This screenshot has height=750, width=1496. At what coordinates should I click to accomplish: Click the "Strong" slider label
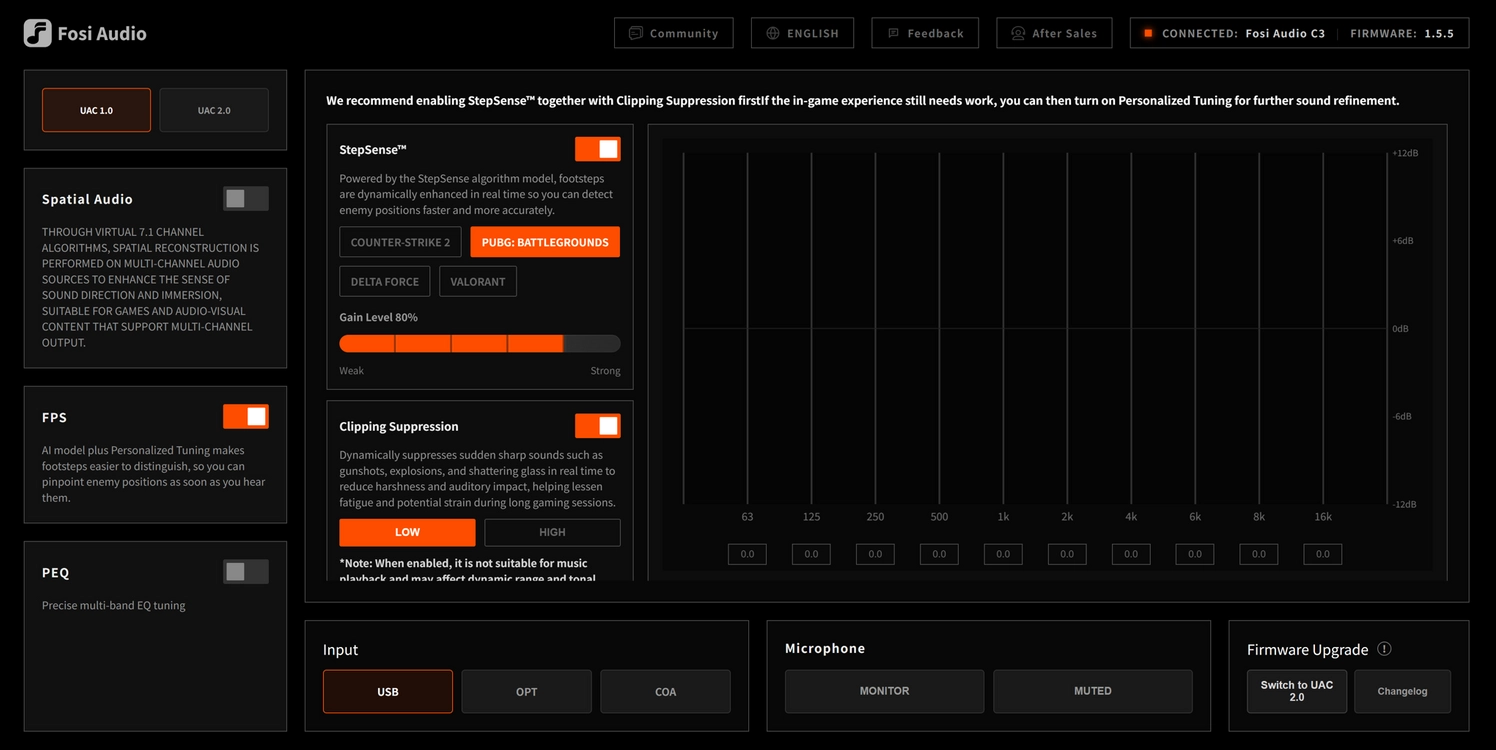pyautogui.click(x=605, y=371)
